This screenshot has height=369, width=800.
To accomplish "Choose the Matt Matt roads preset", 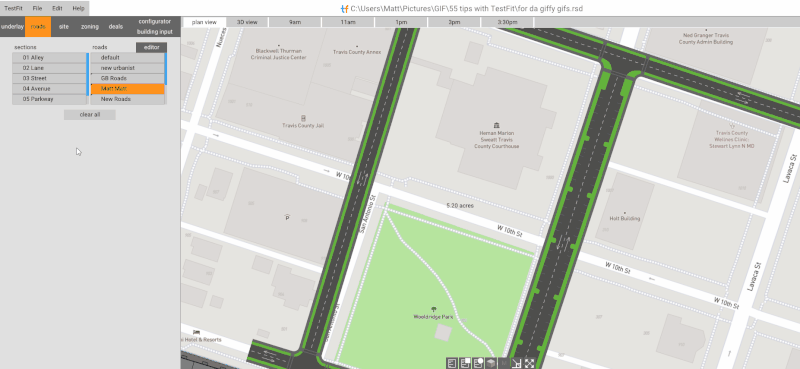I will pyautogui.click(x=128, y=89).
